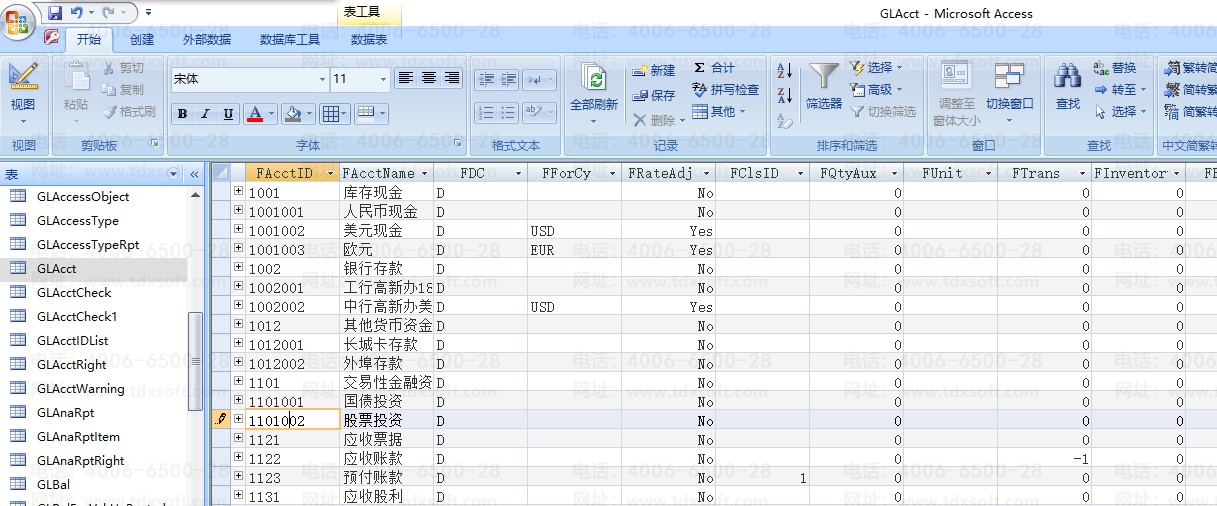Switch to the 创建 ribbon tab
The height and width of the screenshot is (506, 1217).
click(142, 40)
